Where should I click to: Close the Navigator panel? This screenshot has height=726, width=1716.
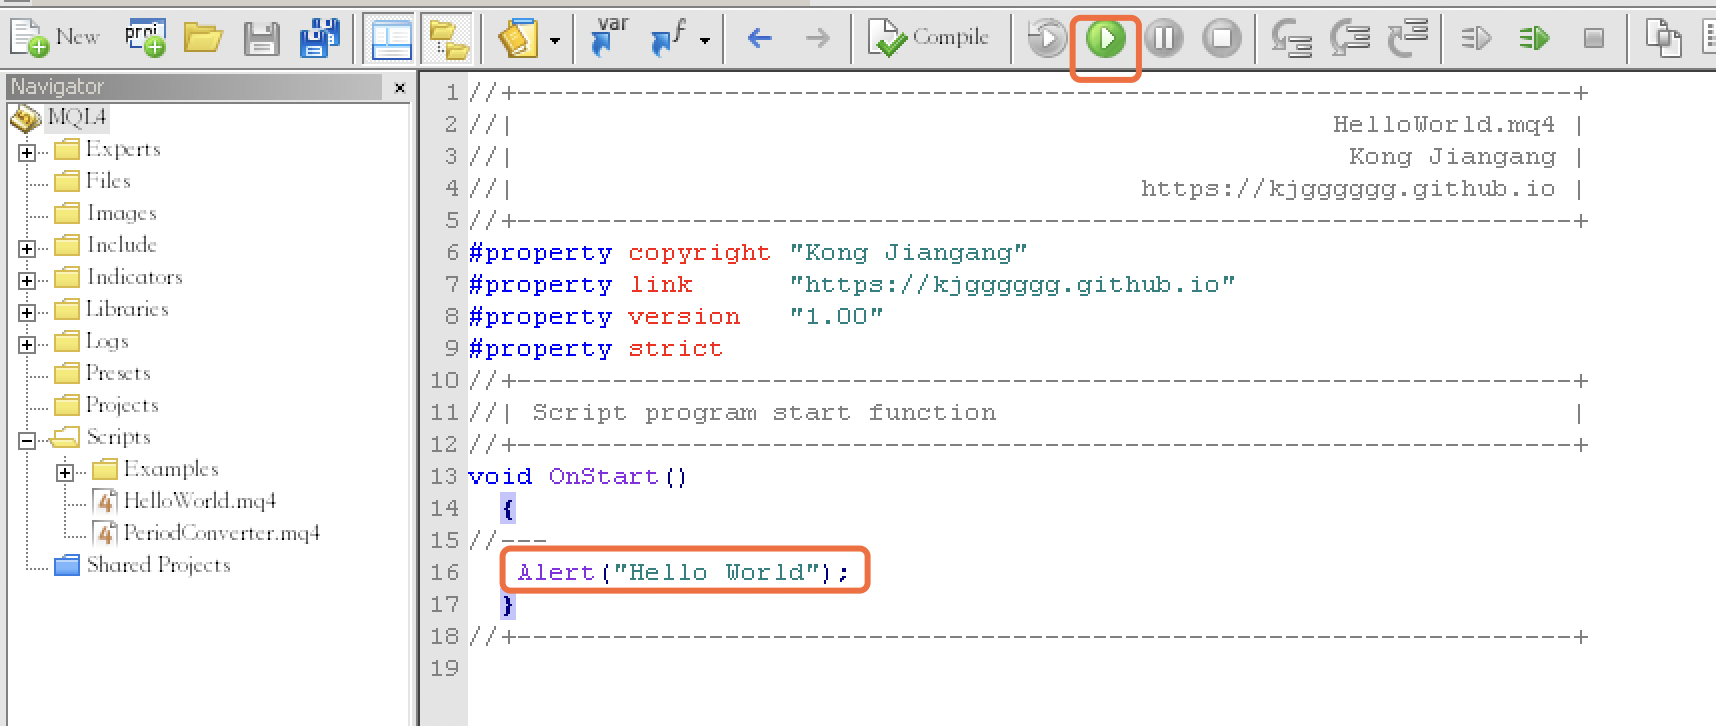[x=400, y=88]
